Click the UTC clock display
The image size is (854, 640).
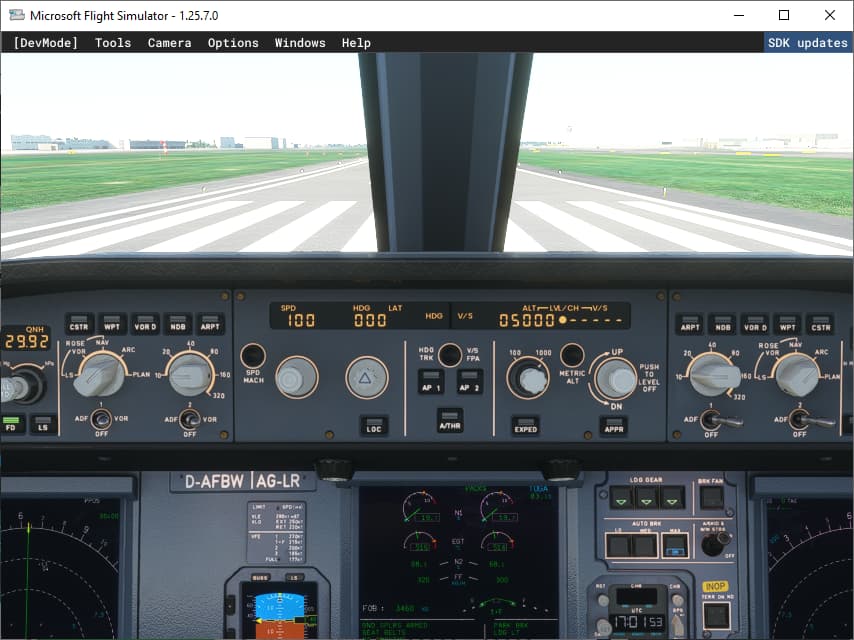[x=638, y=622]
